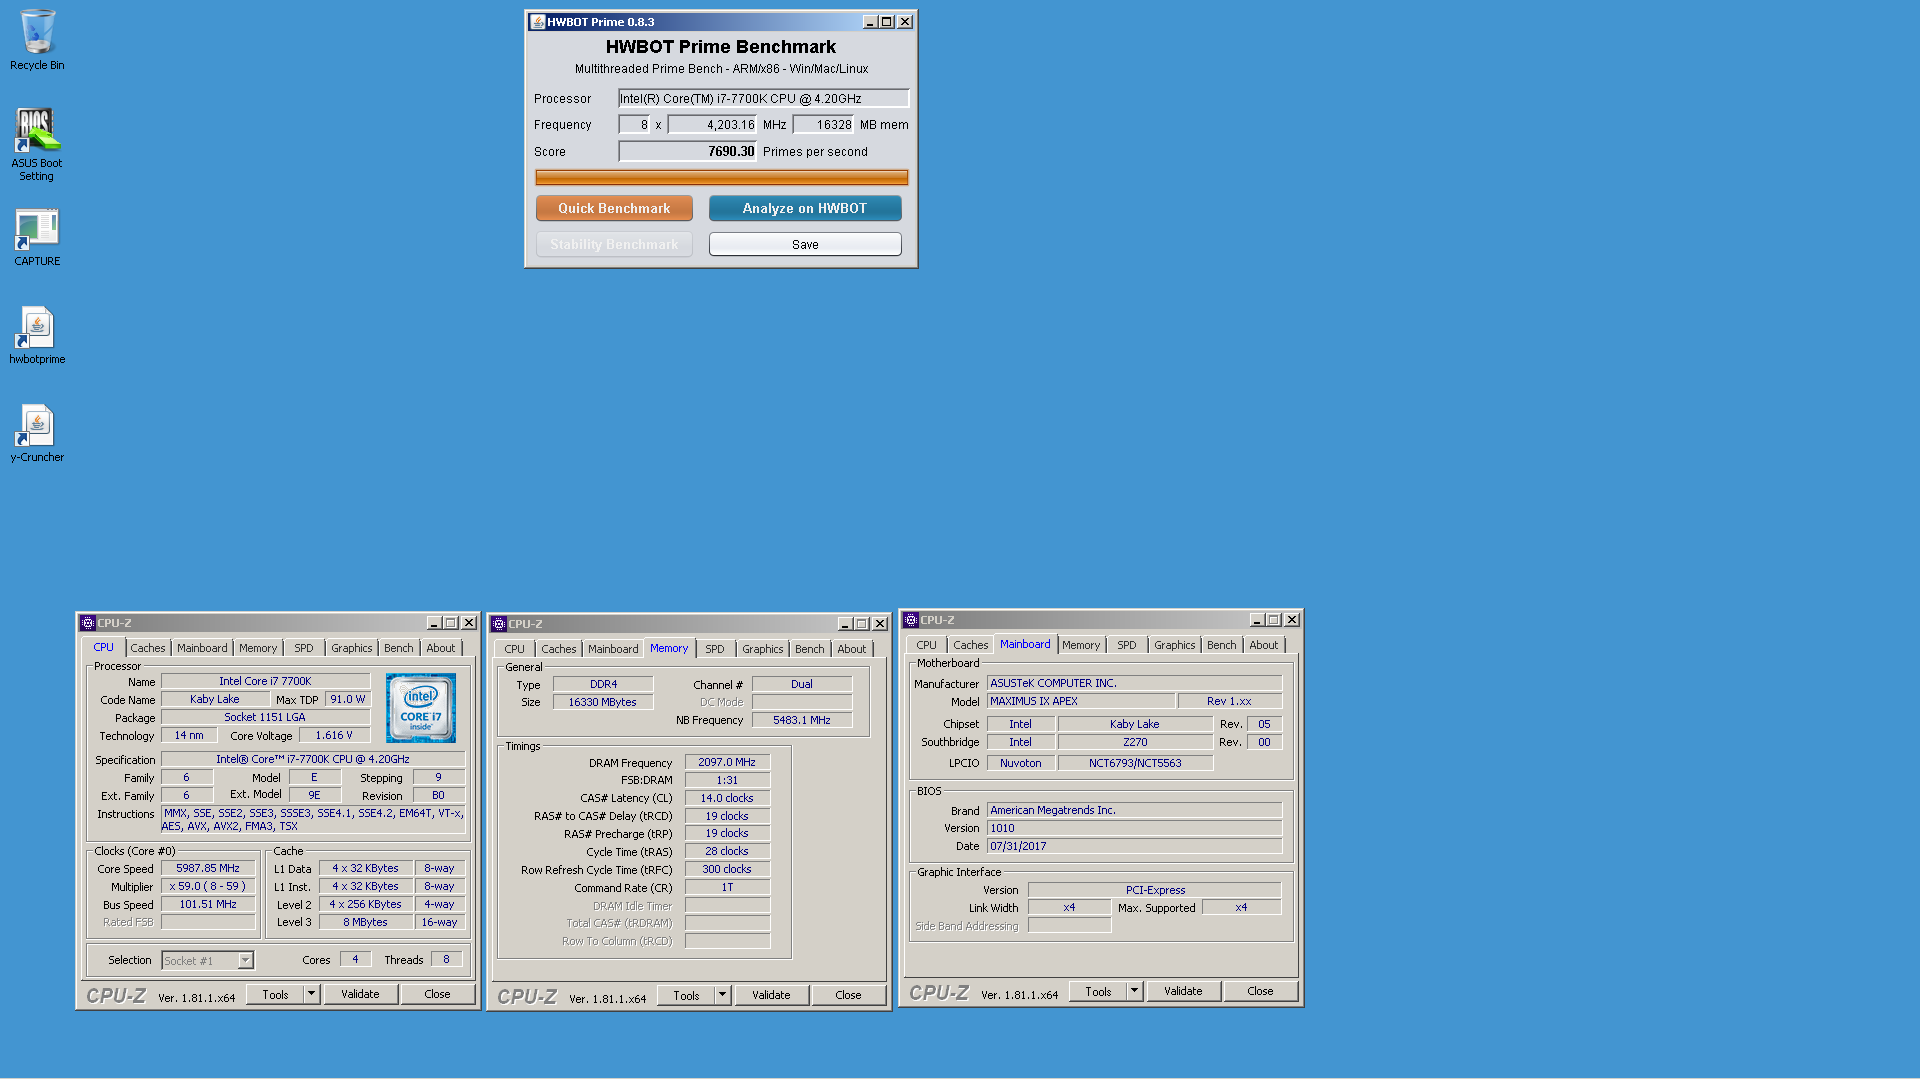Open Mainboard tab in first CPU-Z window
The height and width of the screenshot is (1080, 1920).
coord(202,648)
